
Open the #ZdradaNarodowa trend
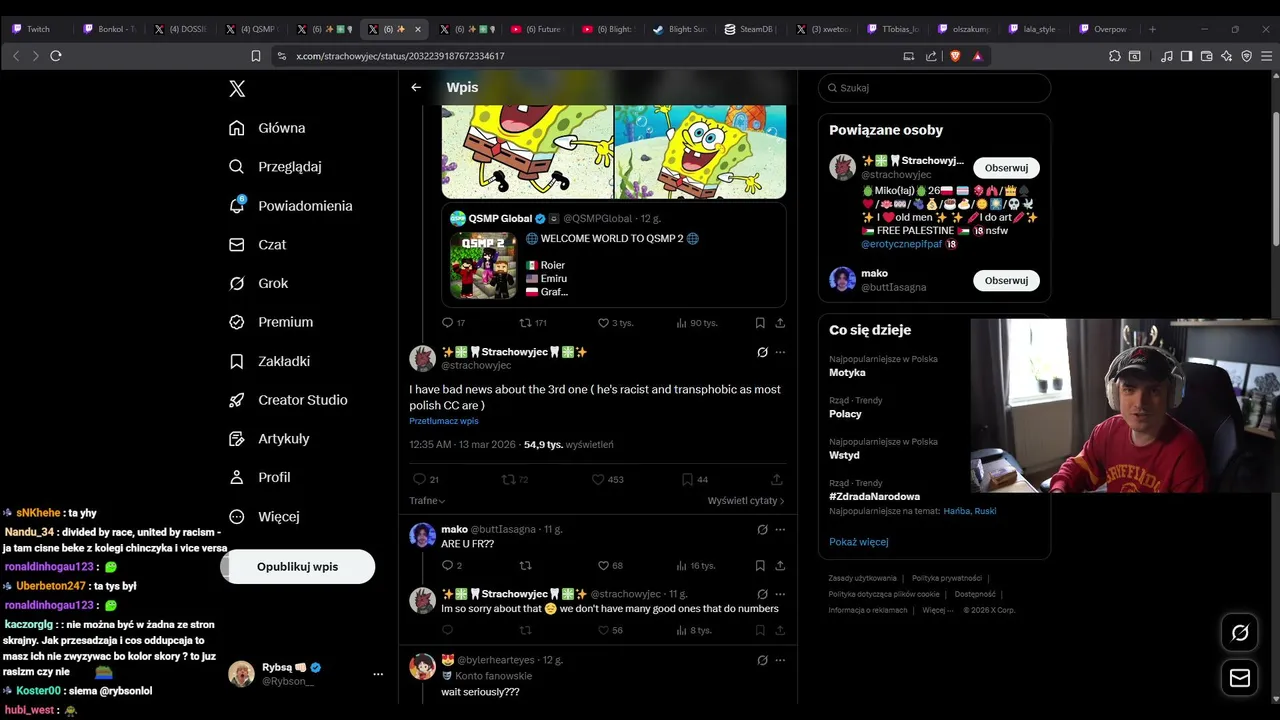click(874, 496)
